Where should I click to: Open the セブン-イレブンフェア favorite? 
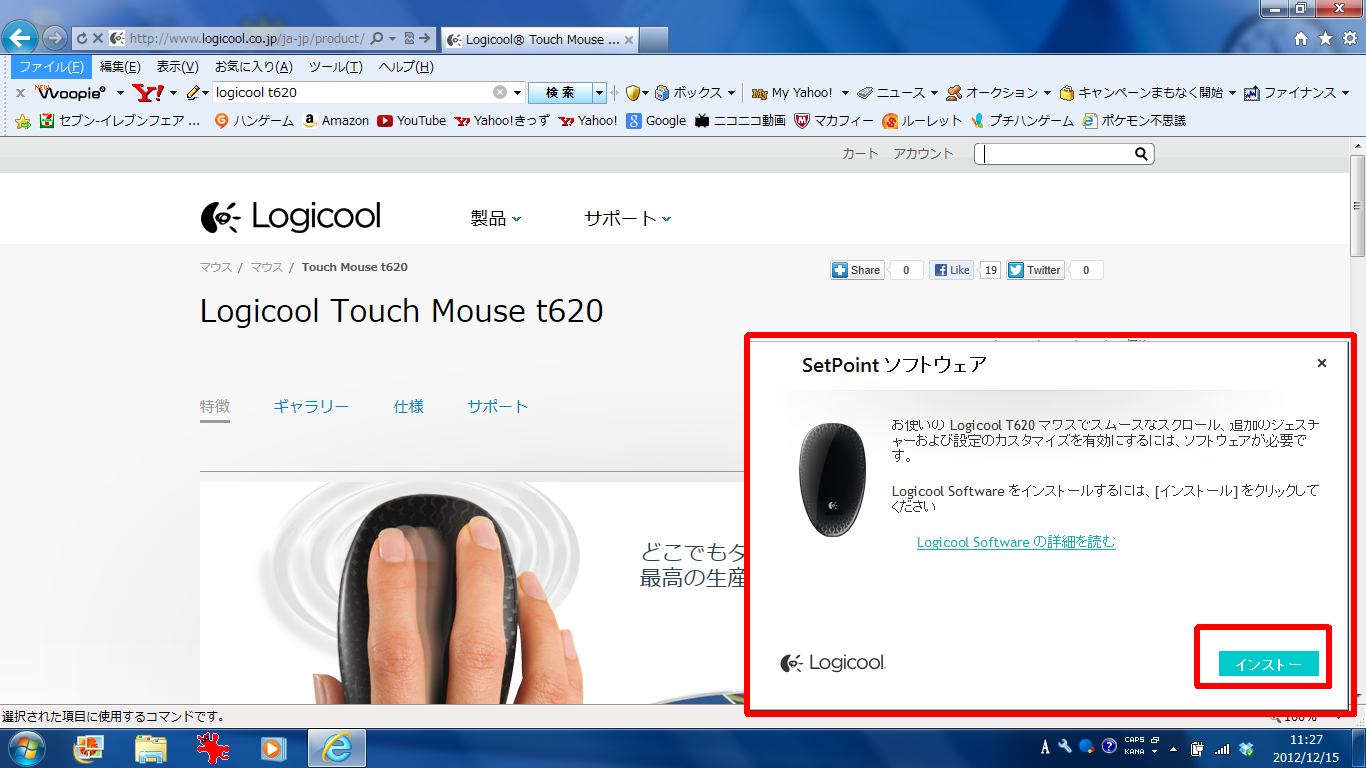(120, 121)
